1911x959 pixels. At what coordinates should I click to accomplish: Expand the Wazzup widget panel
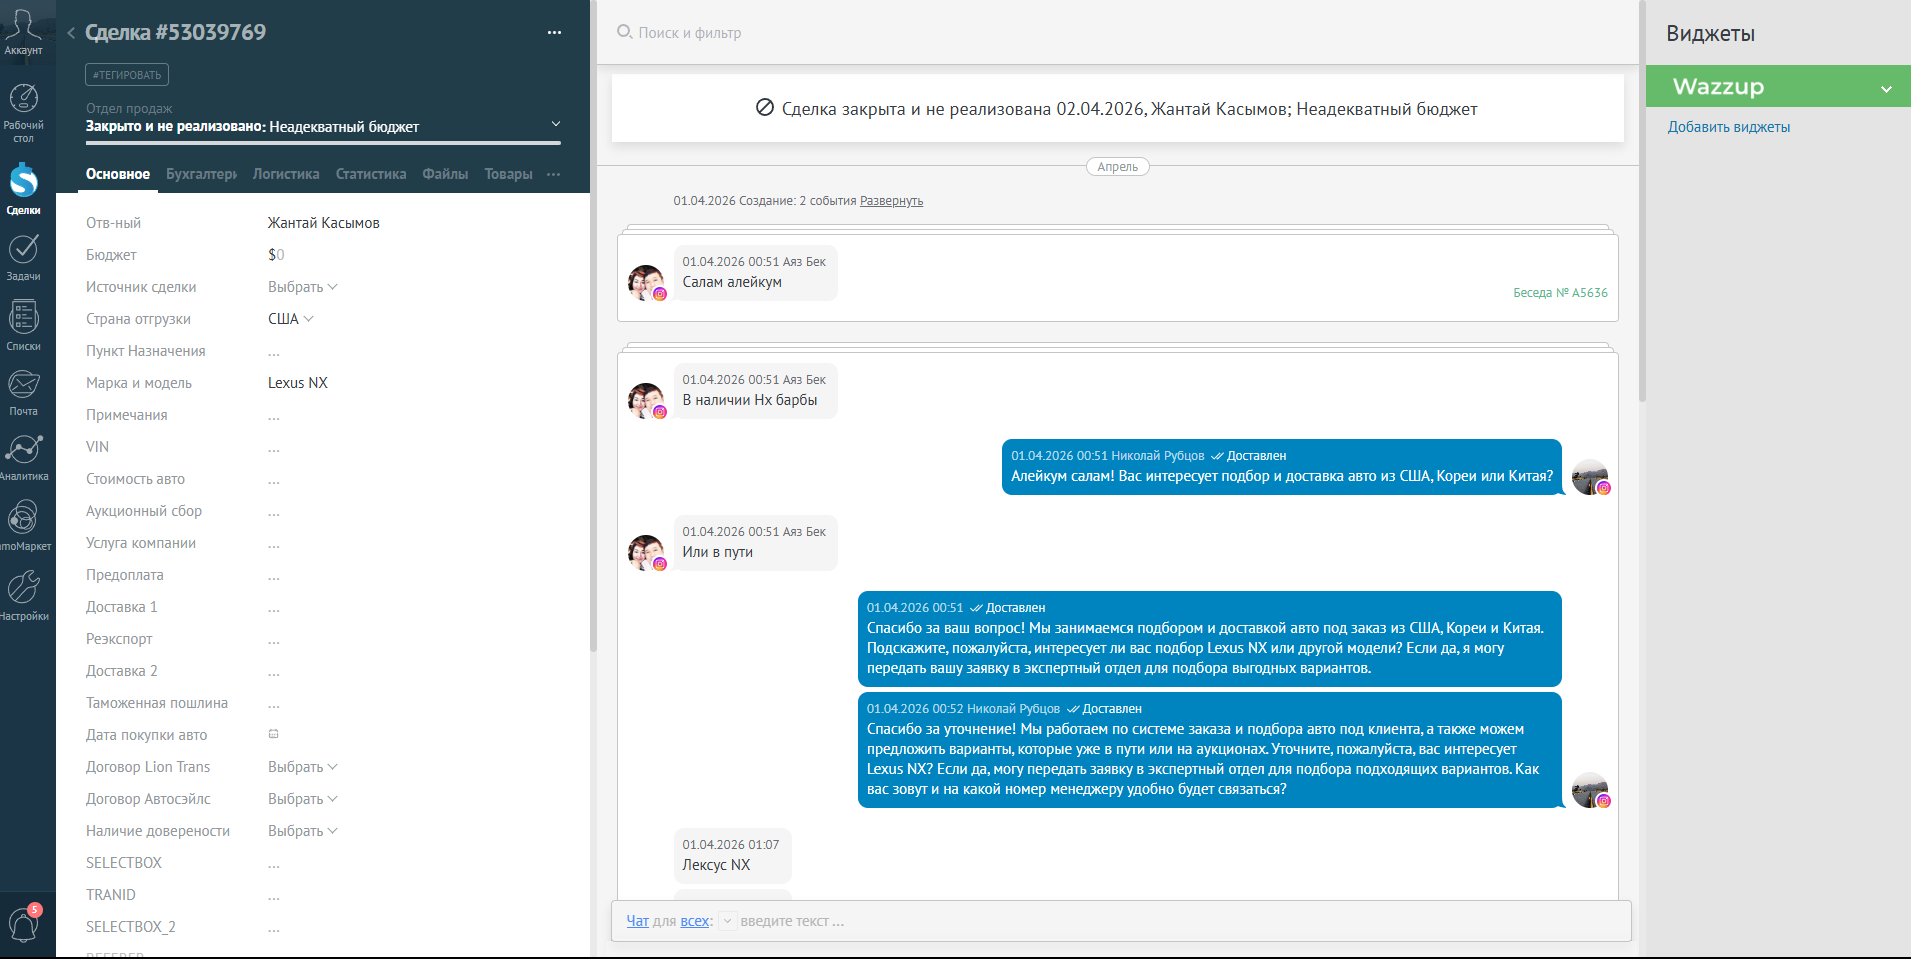[x=1886, y=88]
